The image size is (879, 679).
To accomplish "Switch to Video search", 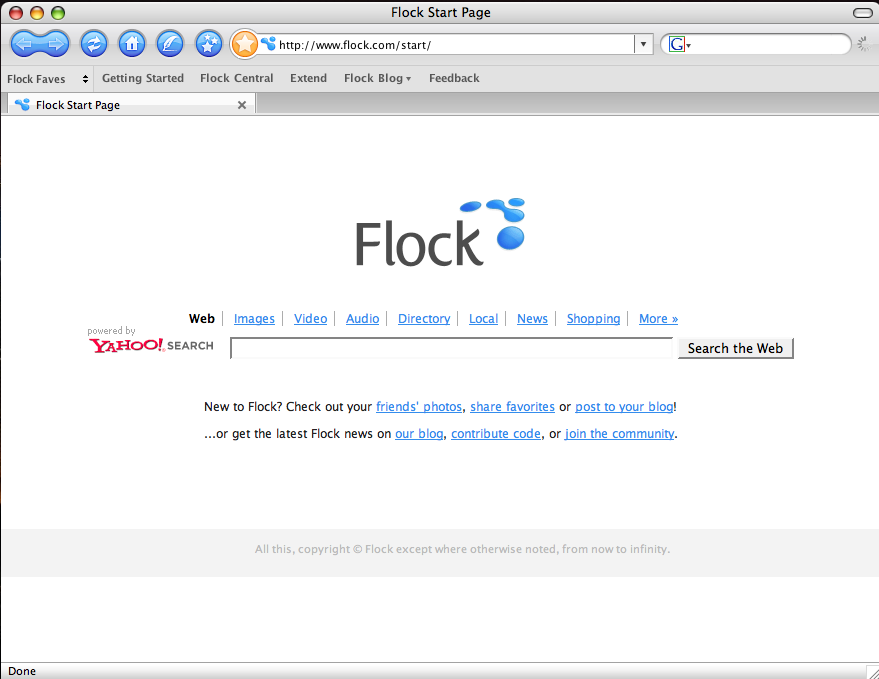I will [x=310, y=318].
